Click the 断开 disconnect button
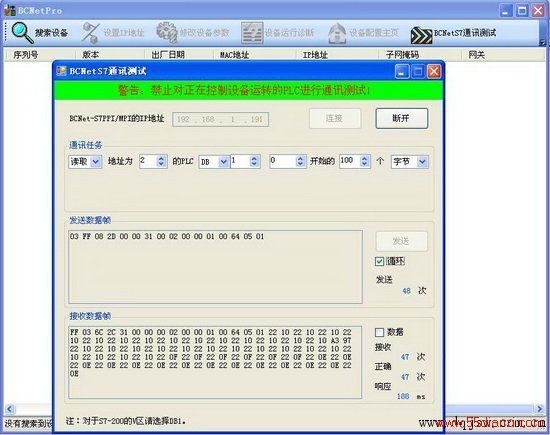 point(402,119)
